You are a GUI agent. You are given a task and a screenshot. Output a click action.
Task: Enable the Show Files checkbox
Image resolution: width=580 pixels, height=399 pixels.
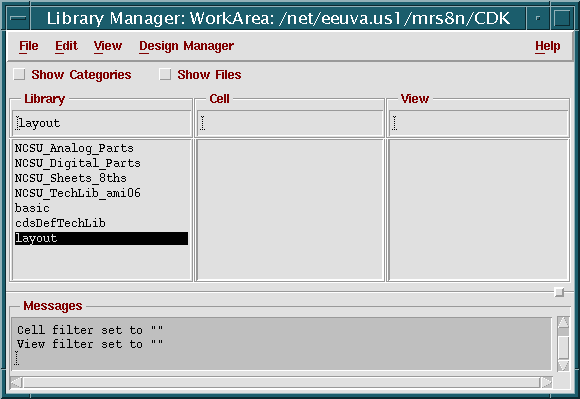(x=165, y=74)
